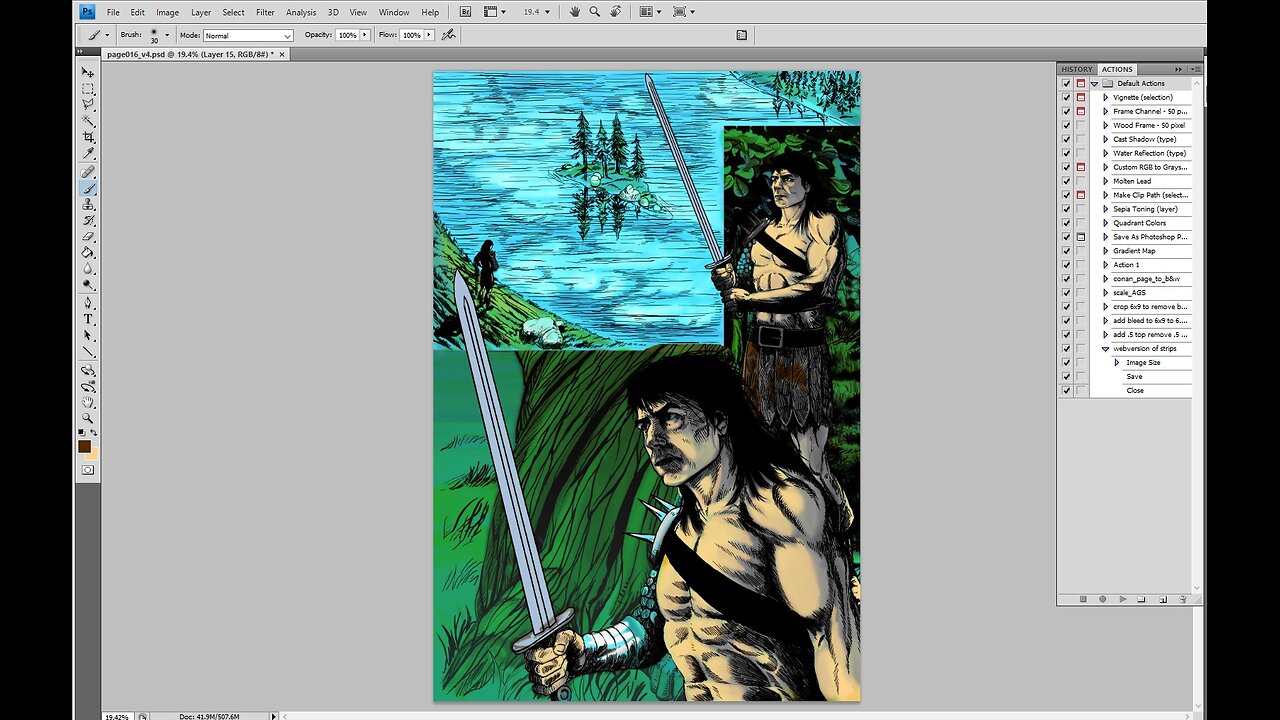The width and height of the screenshot is (1280, 720).
Task: Open the Filter menu
Action: tap(265, 12)
